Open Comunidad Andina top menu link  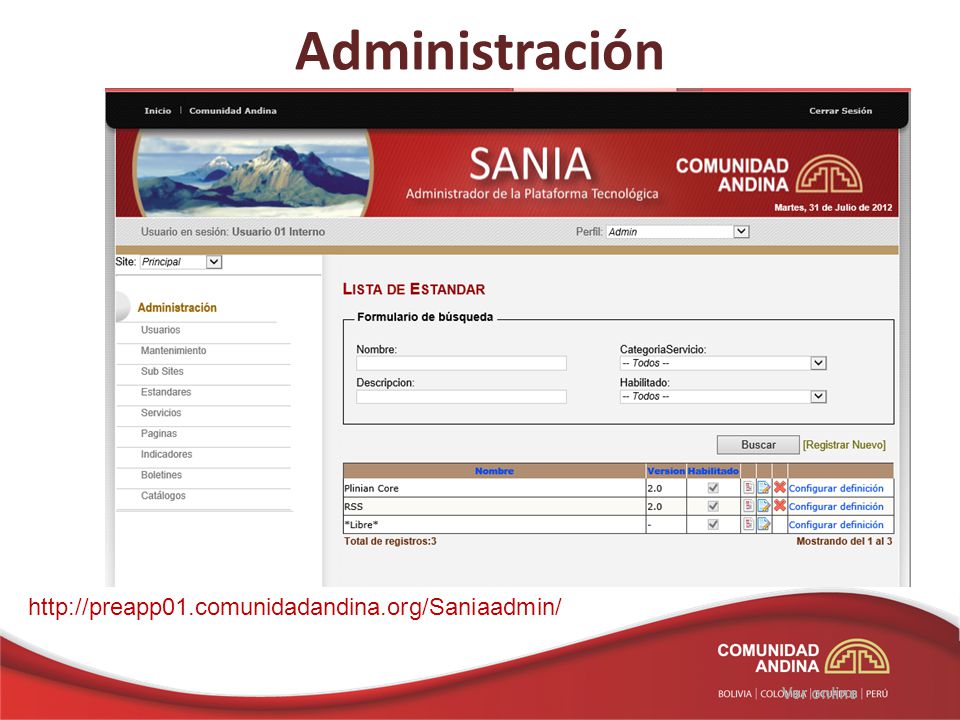coord(233,111)
